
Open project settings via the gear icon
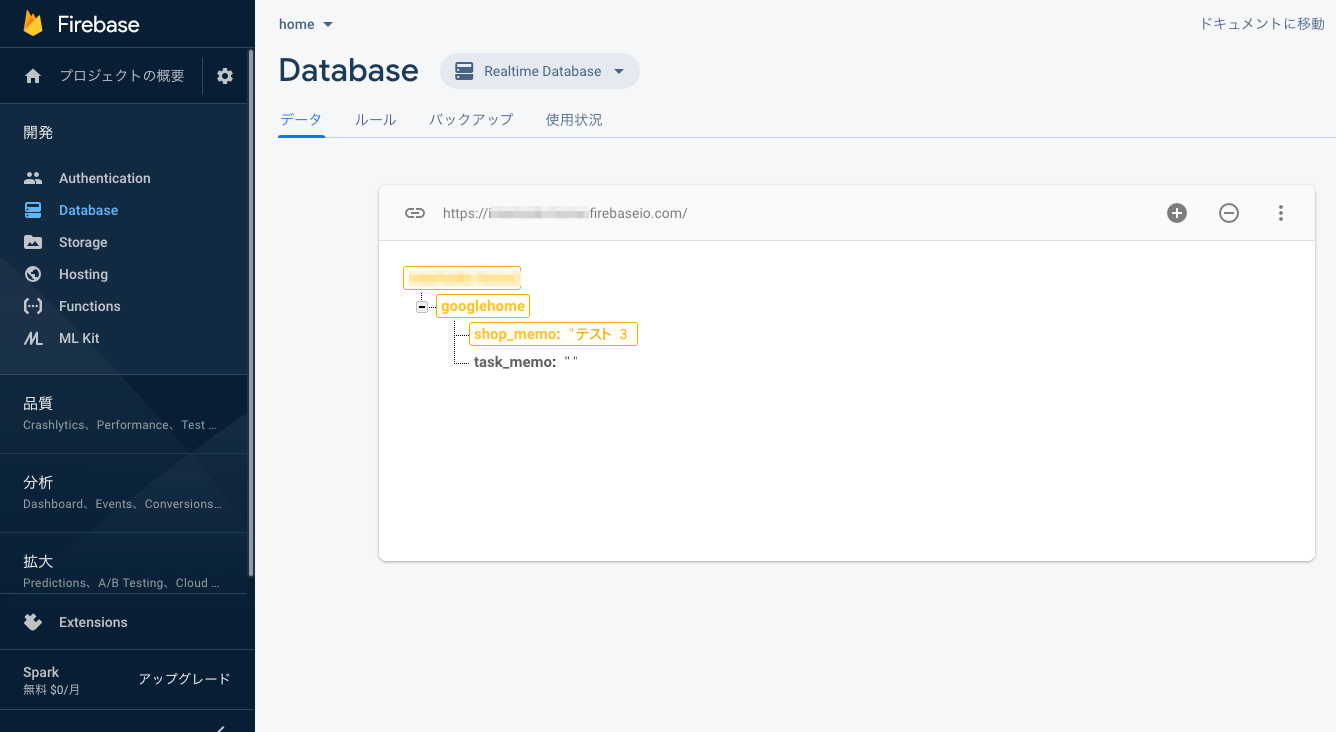[224, 75]
